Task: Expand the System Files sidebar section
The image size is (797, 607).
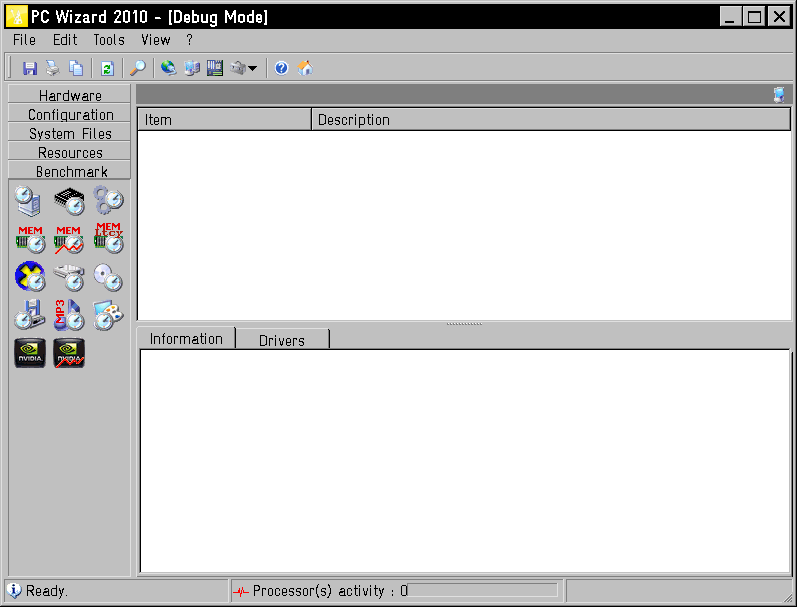Action: (x=70, y=133)
